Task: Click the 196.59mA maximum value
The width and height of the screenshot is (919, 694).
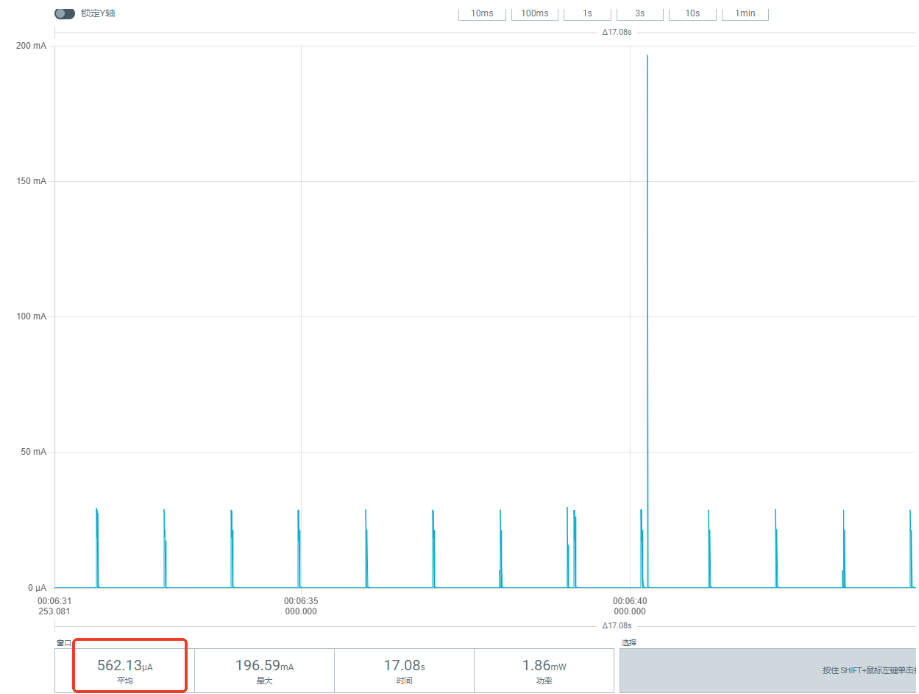Action: click(x=264, y=666)
